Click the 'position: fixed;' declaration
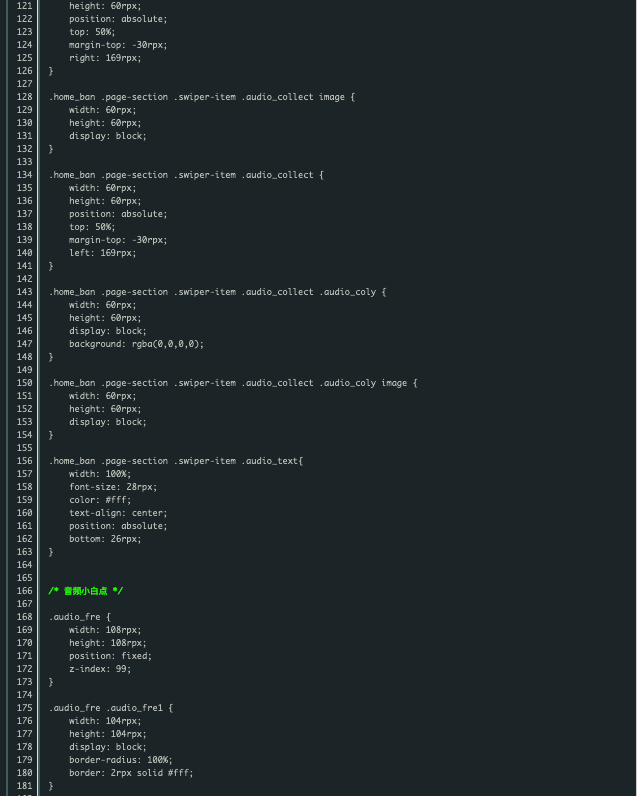The image size is (637, 796). (110, 656)
